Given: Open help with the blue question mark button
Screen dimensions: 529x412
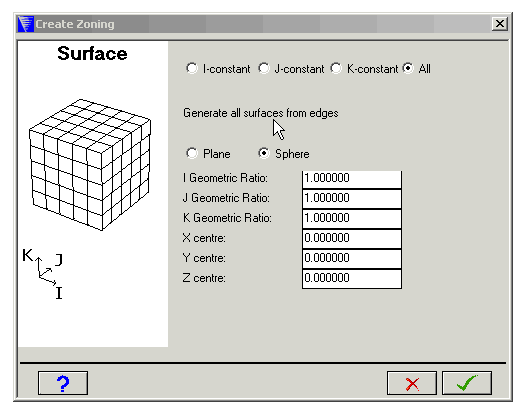Looking at the screenshot, I should 63,383.
